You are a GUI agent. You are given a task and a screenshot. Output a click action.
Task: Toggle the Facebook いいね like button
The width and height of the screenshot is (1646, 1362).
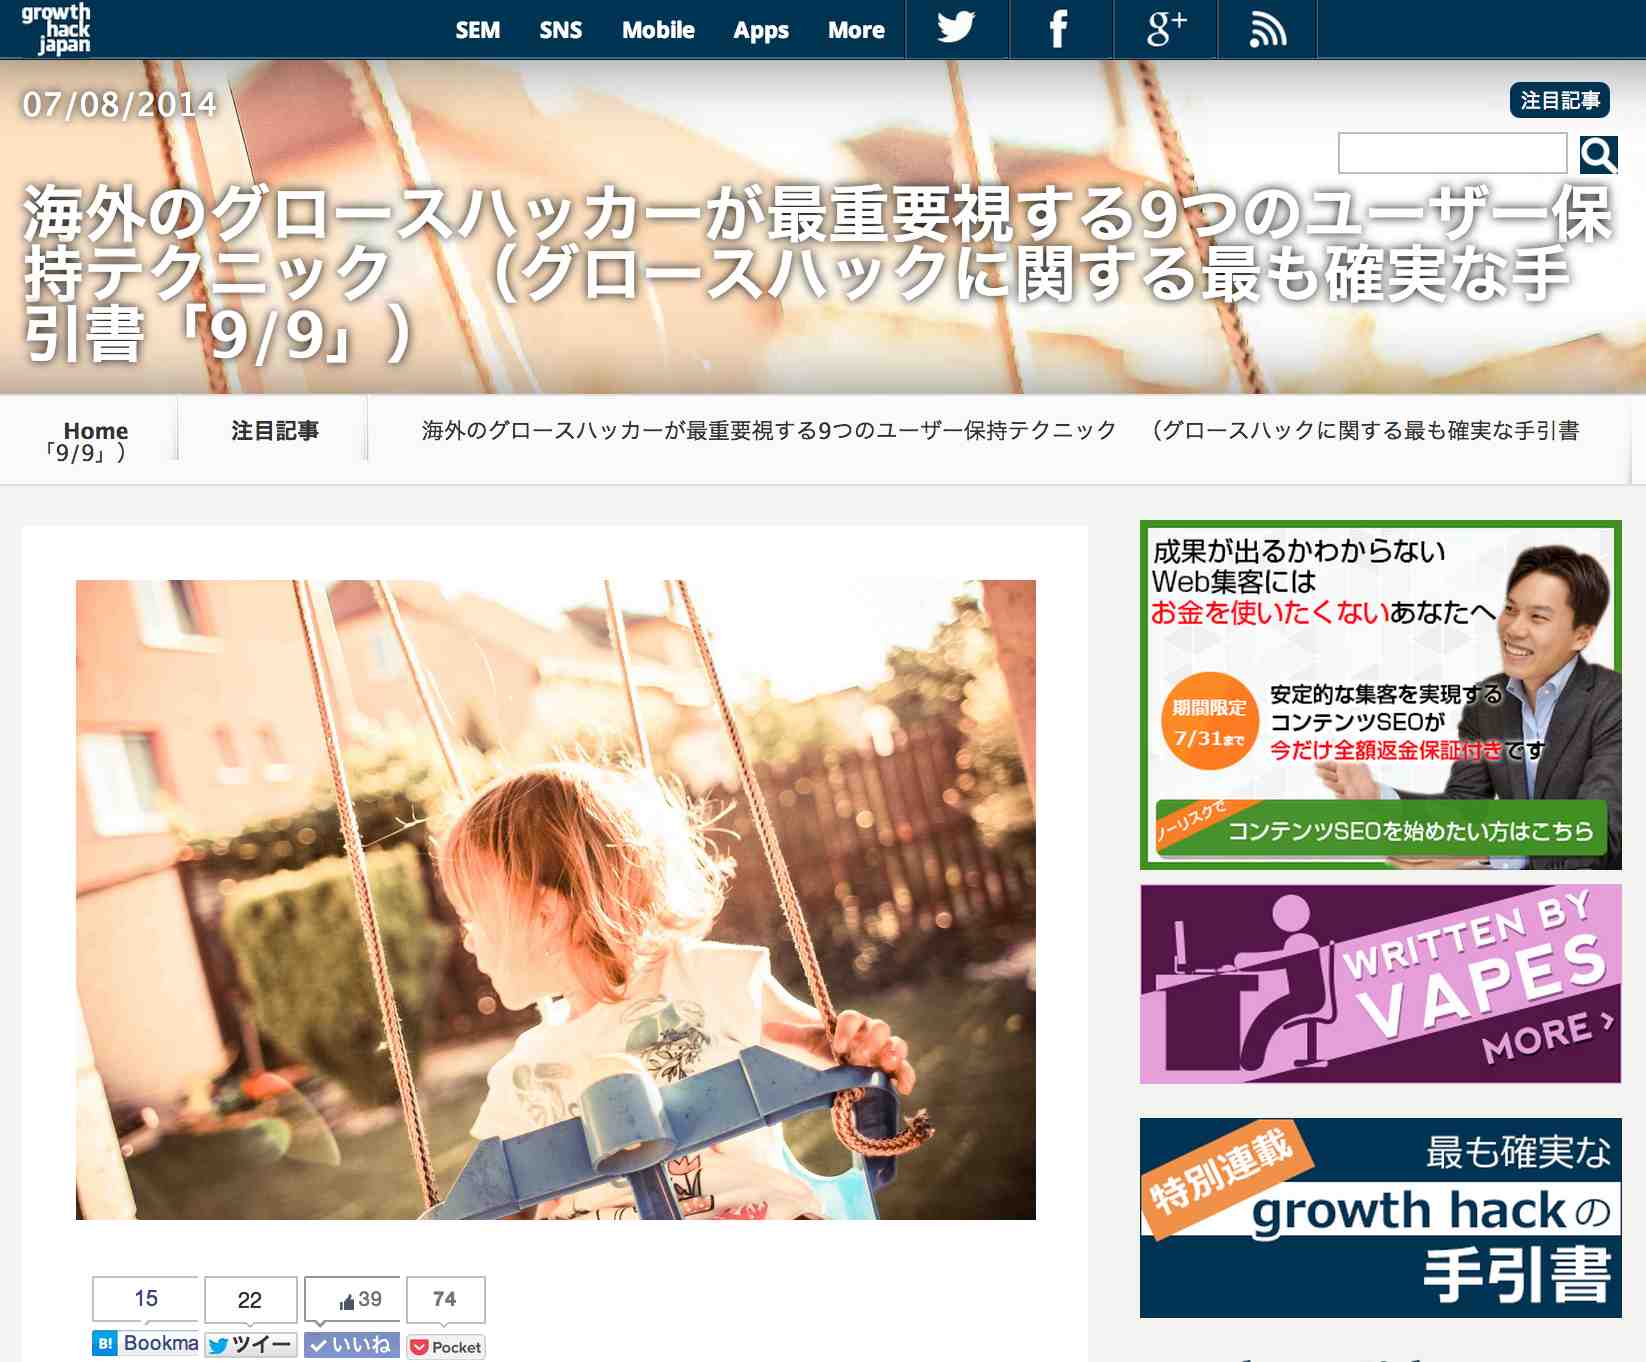click(x=351, y=1345)
